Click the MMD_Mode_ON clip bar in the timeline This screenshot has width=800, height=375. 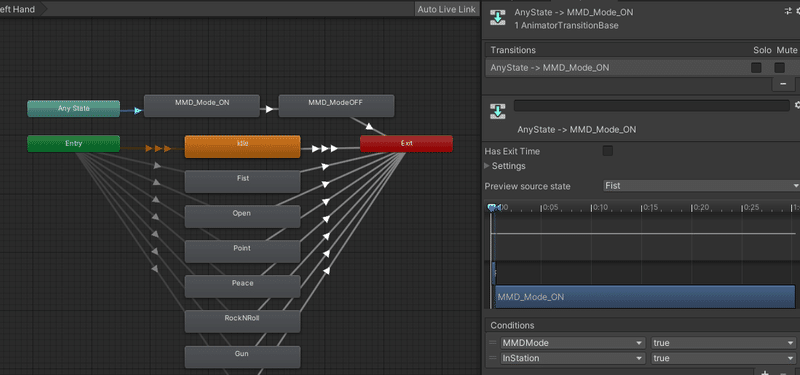tap(645, 296)
